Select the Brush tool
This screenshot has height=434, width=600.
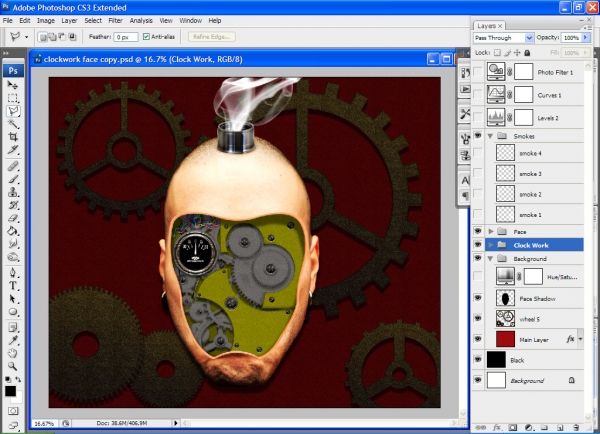[13, 179]
